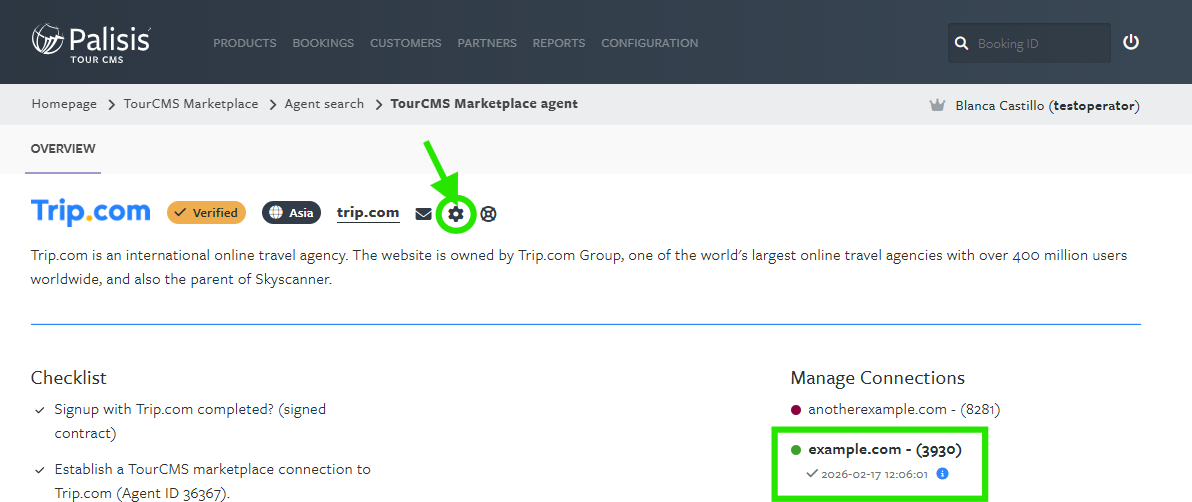
Task: Open the PRODUCTS menu
Action: click(x=245, y=43)
